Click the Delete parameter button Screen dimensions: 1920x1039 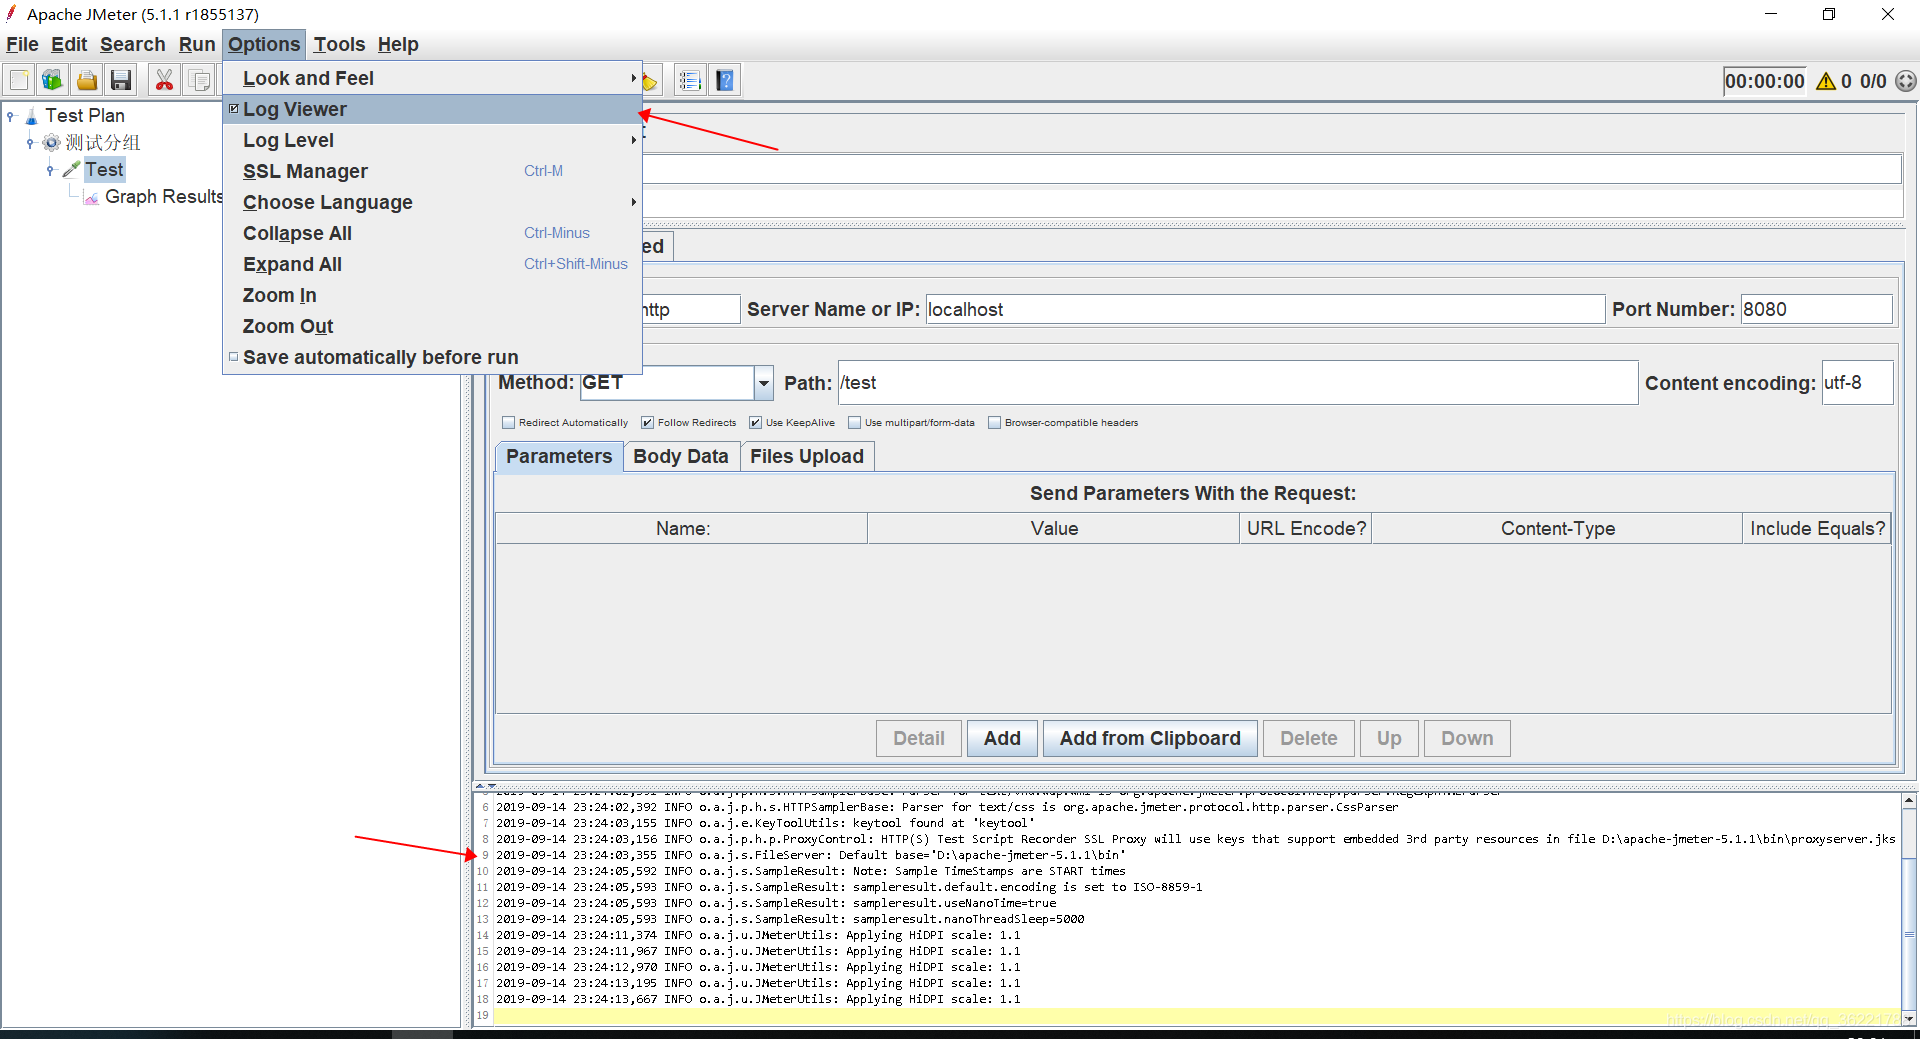pyautogui.click(x=1308, y=738)
